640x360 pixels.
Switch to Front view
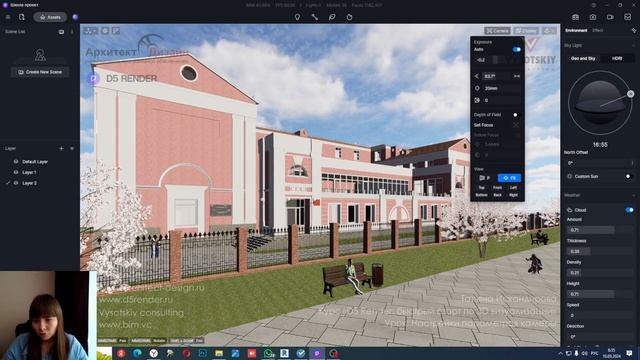(497, 188)
